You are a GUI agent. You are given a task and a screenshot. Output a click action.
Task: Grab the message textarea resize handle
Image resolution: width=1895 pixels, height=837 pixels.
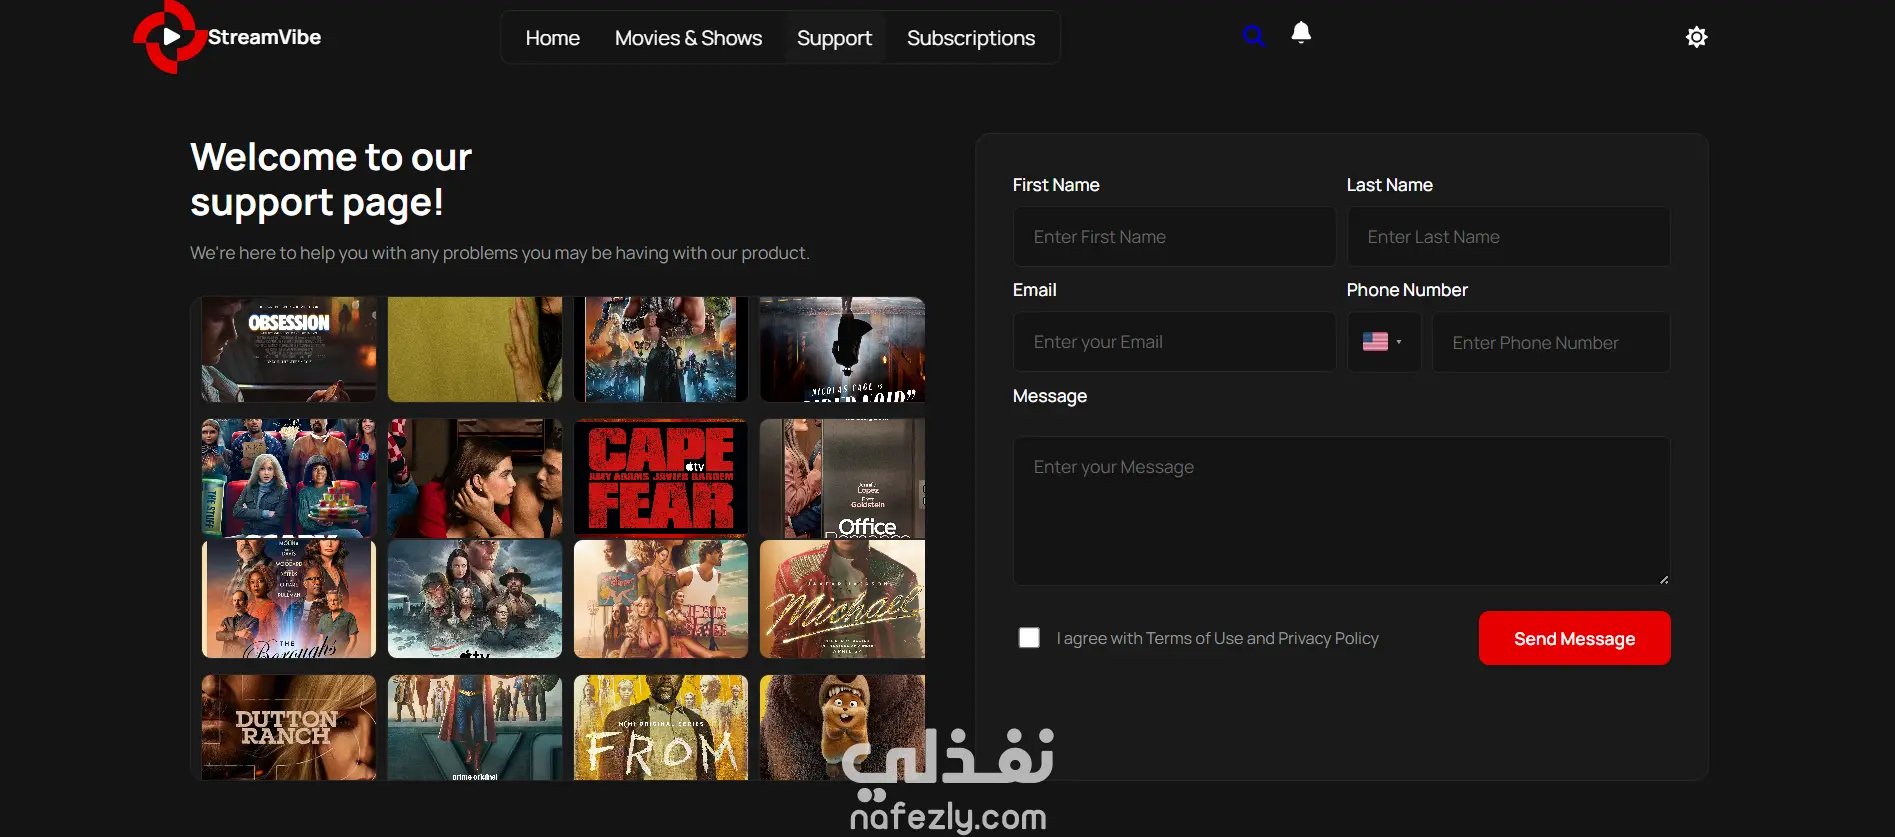pos(1664,580)
